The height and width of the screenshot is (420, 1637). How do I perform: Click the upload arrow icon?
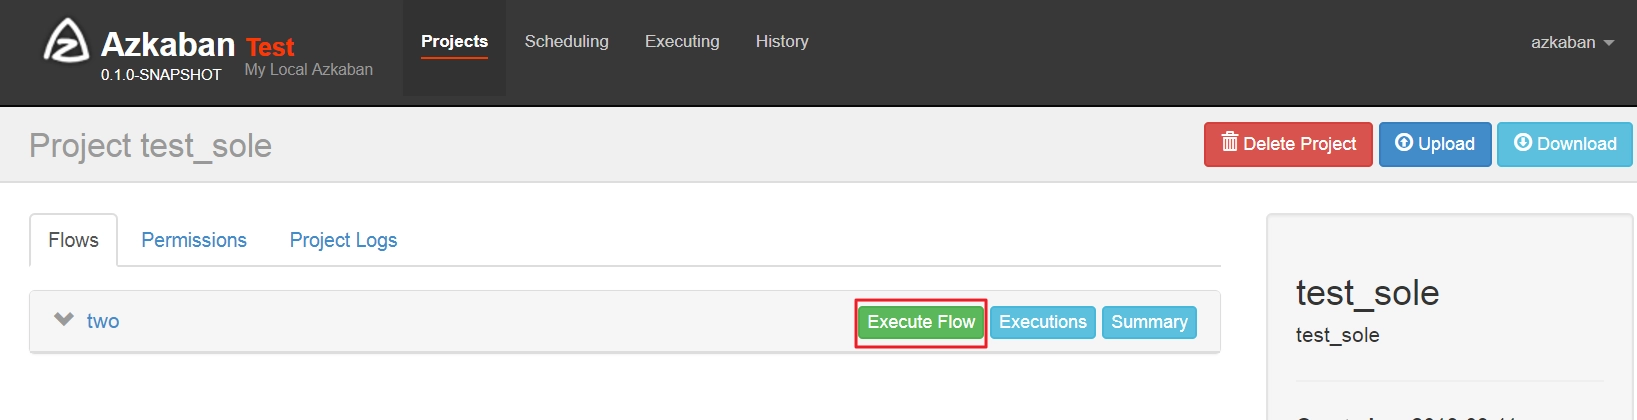tap(1404, 143)
